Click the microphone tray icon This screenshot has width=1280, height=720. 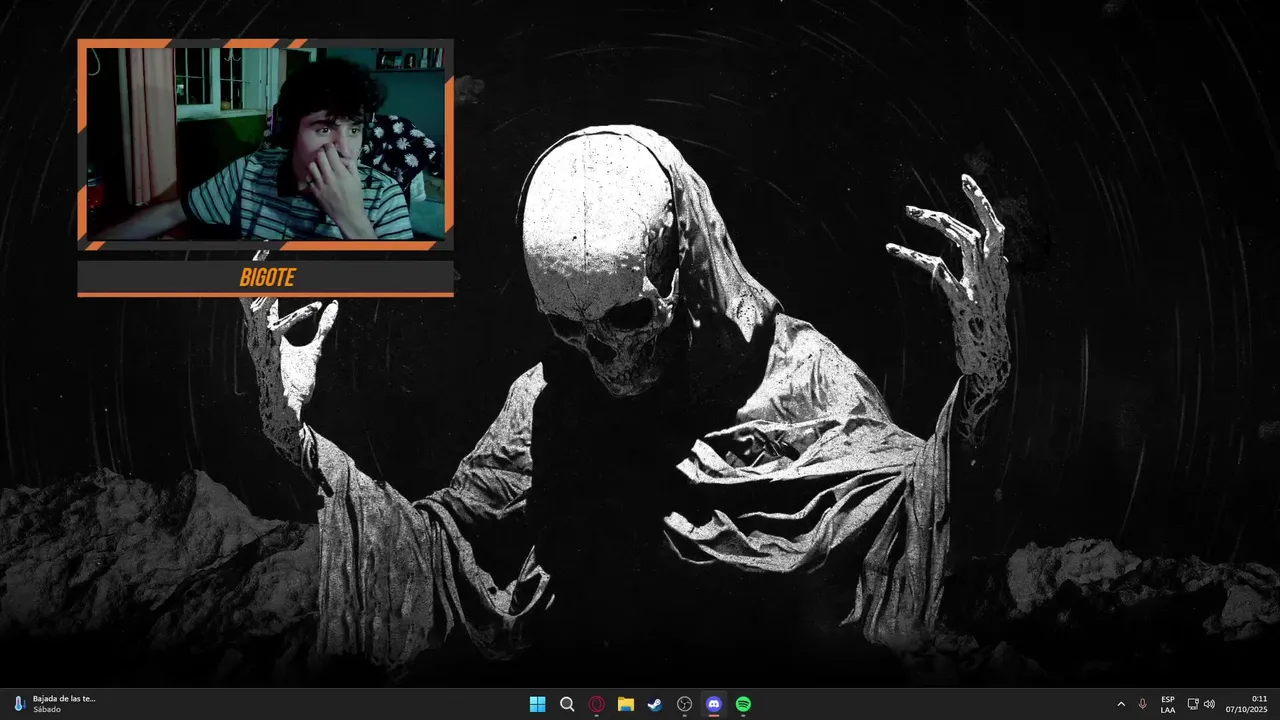pos(1143,704)
